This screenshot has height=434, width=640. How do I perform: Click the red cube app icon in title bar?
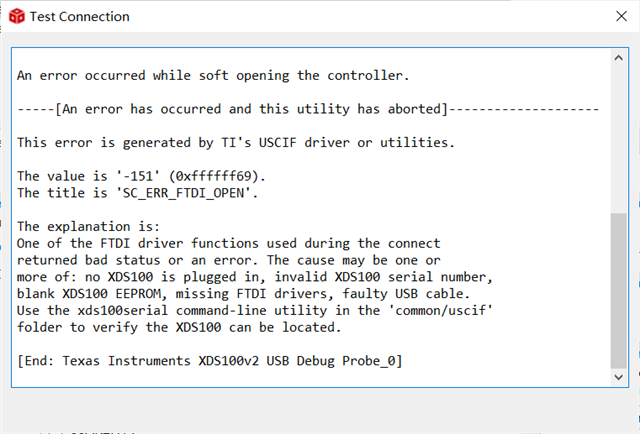(13, 17)
